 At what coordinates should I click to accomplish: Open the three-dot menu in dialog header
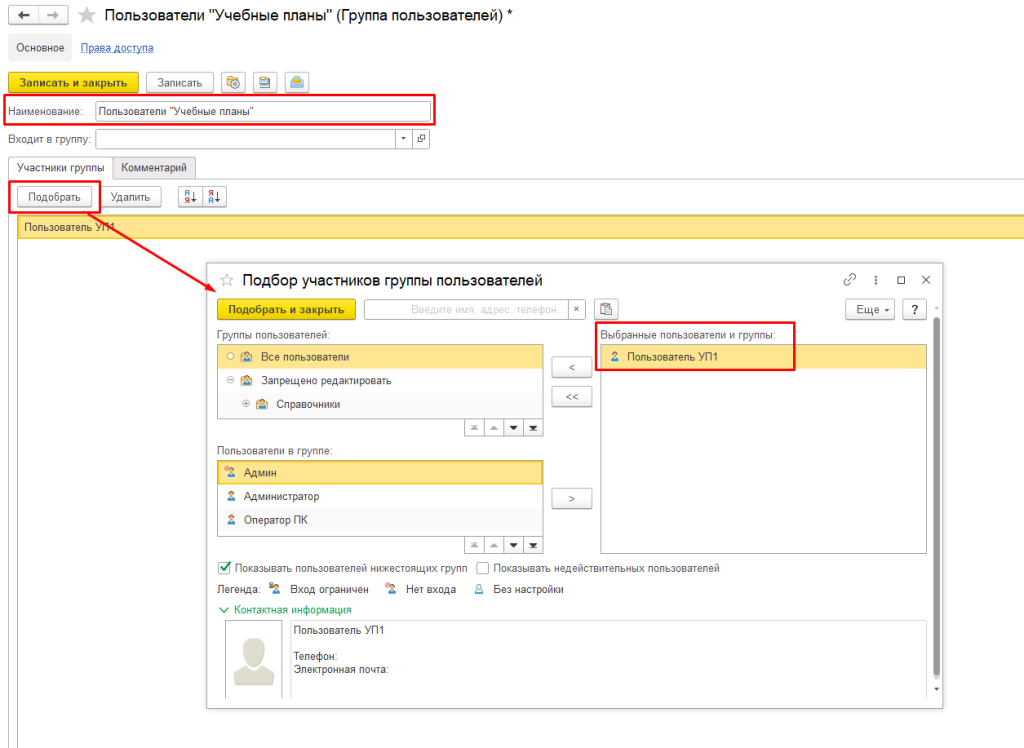click(876, 280)
